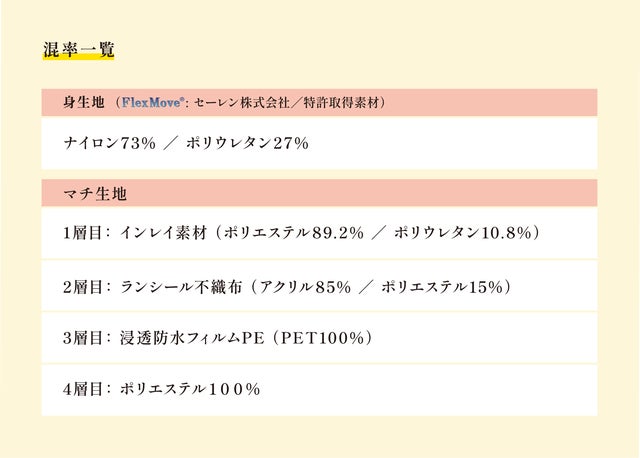
Task: Click the 混率一覧 title heading
Action: (x=78, y=49)
